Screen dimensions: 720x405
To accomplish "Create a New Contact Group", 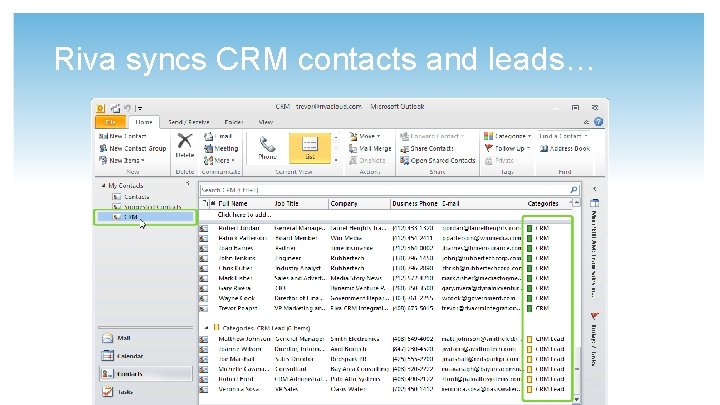I will coord(133,148).
